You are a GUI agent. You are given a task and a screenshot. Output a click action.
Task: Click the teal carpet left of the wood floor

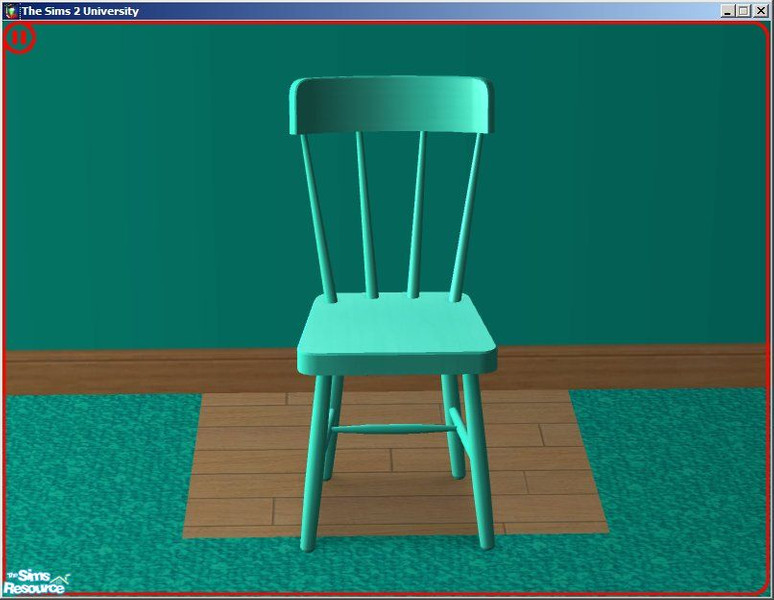pyautogui.click(x=90, y=480)
